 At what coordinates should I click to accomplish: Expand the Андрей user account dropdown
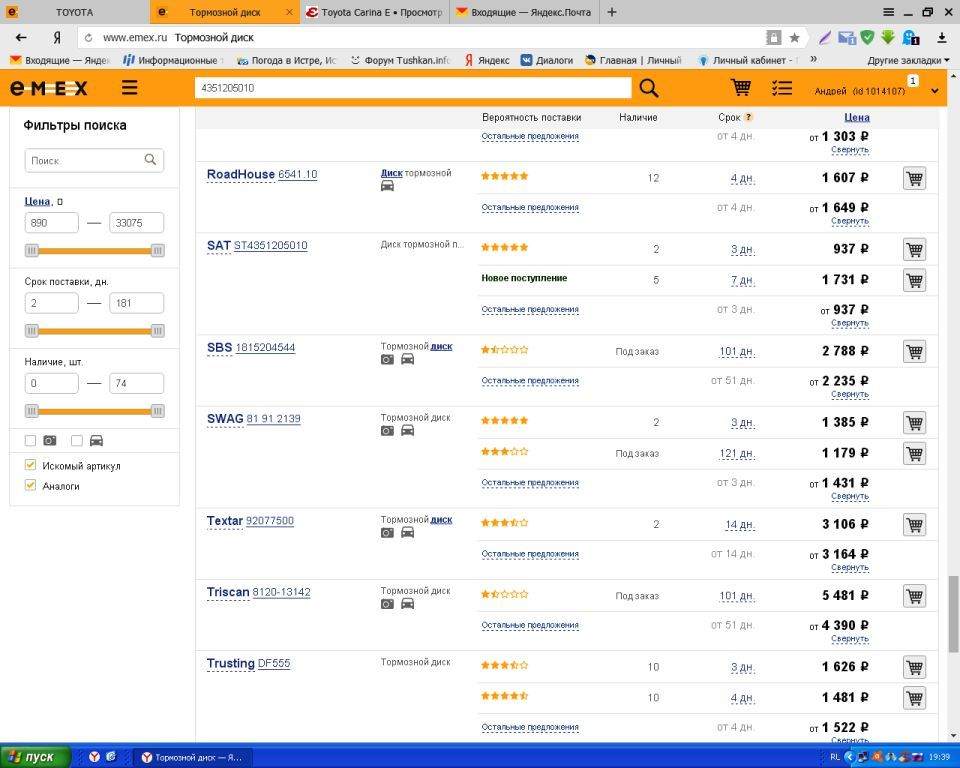coord(935,91)
